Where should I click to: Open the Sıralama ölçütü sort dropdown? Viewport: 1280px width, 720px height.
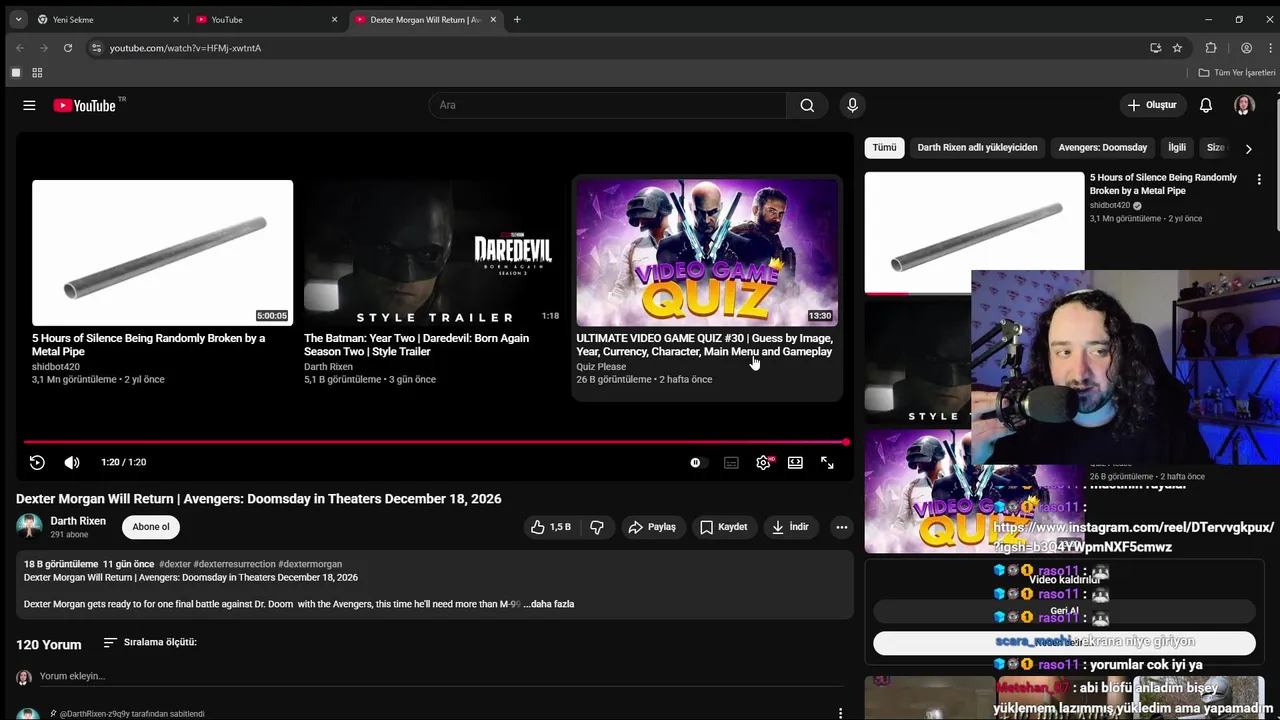point(150,642)
